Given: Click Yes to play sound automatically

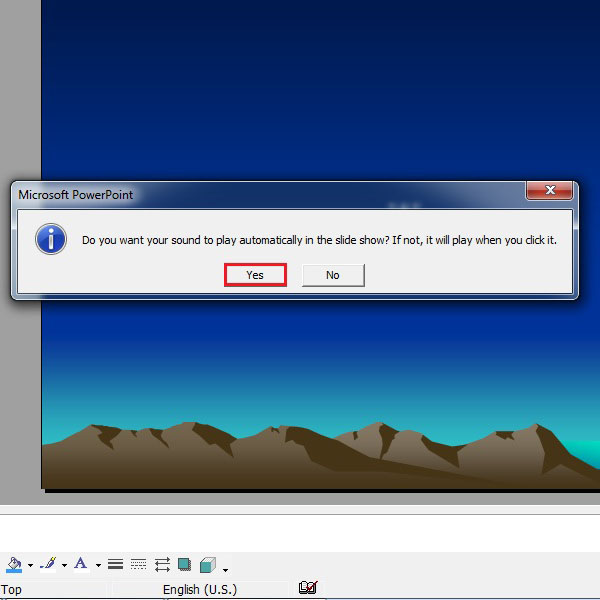Looking at the screenshot, I should (255, 275).
